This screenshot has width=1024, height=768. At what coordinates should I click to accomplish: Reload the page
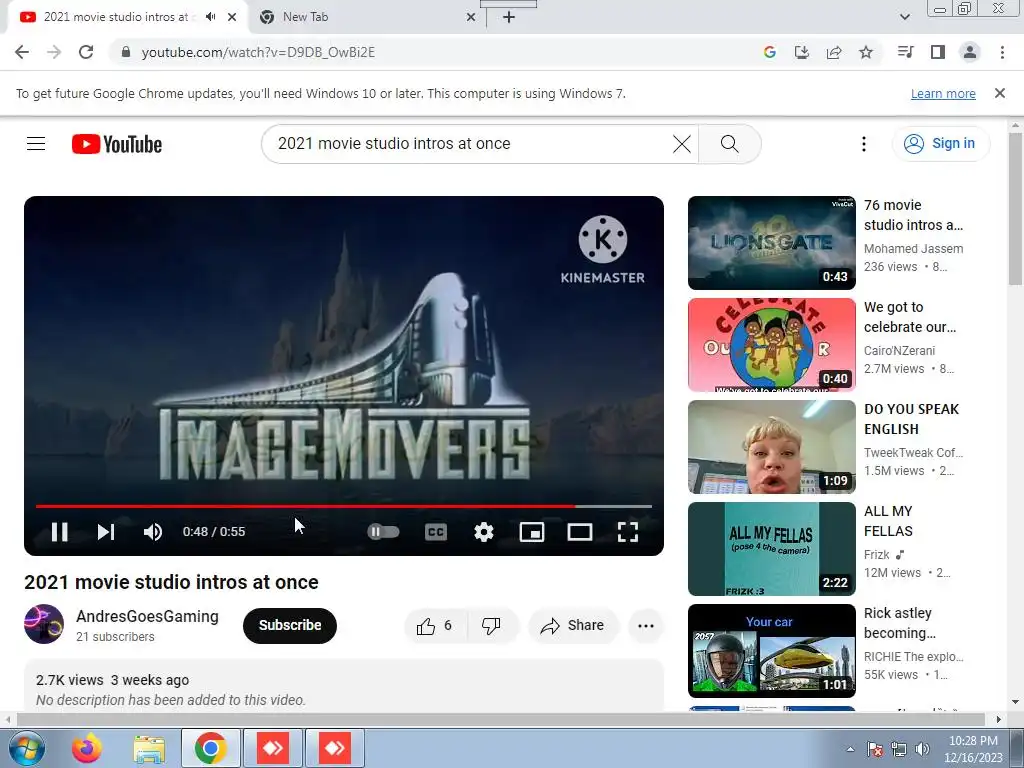coord(86,52)
